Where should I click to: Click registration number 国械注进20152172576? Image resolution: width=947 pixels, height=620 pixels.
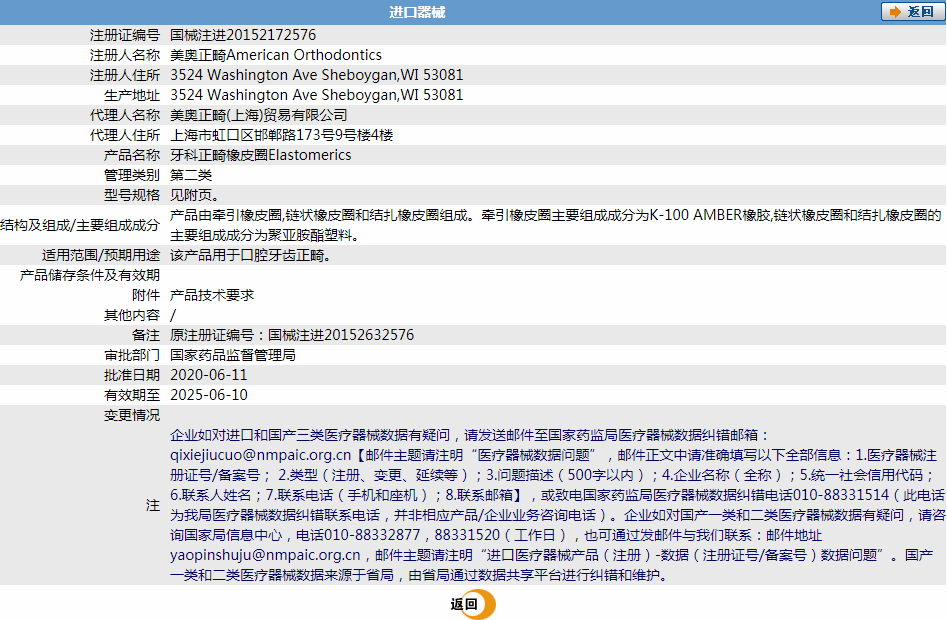click(243, 35)
